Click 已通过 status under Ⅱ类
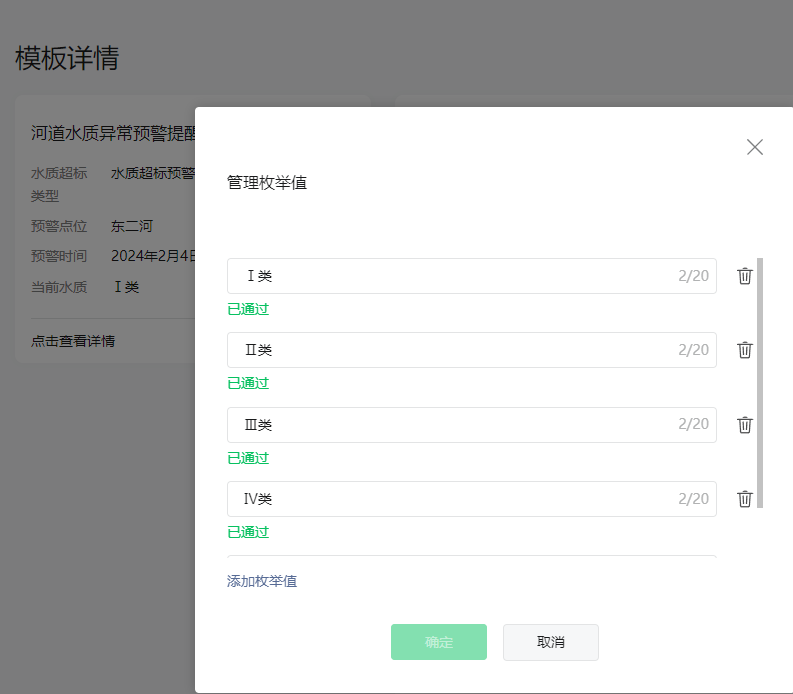The height and width of the screenshot is (694, 793). [248, 383]
